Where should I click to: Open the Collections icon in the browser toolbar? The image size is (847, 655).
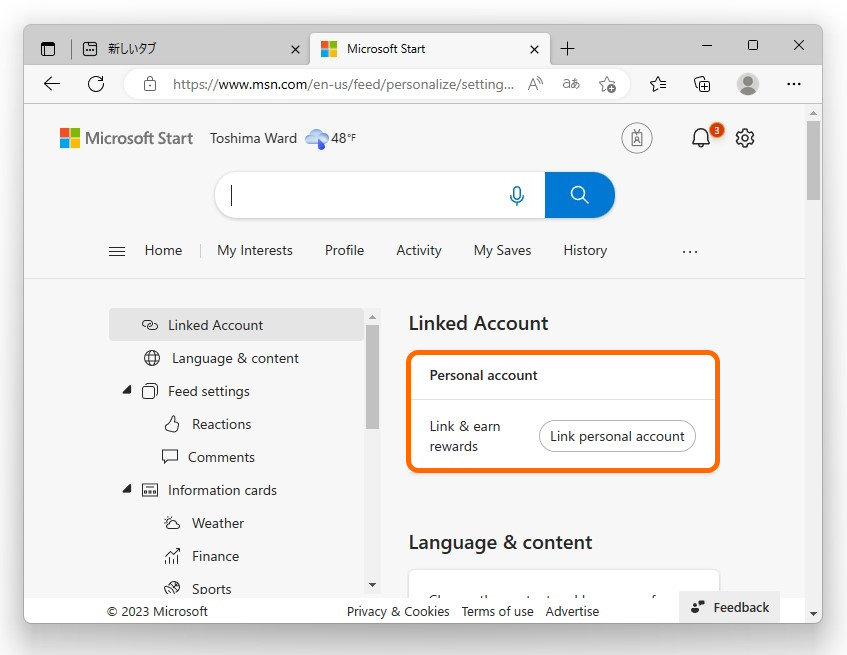[x=702, y=85]
